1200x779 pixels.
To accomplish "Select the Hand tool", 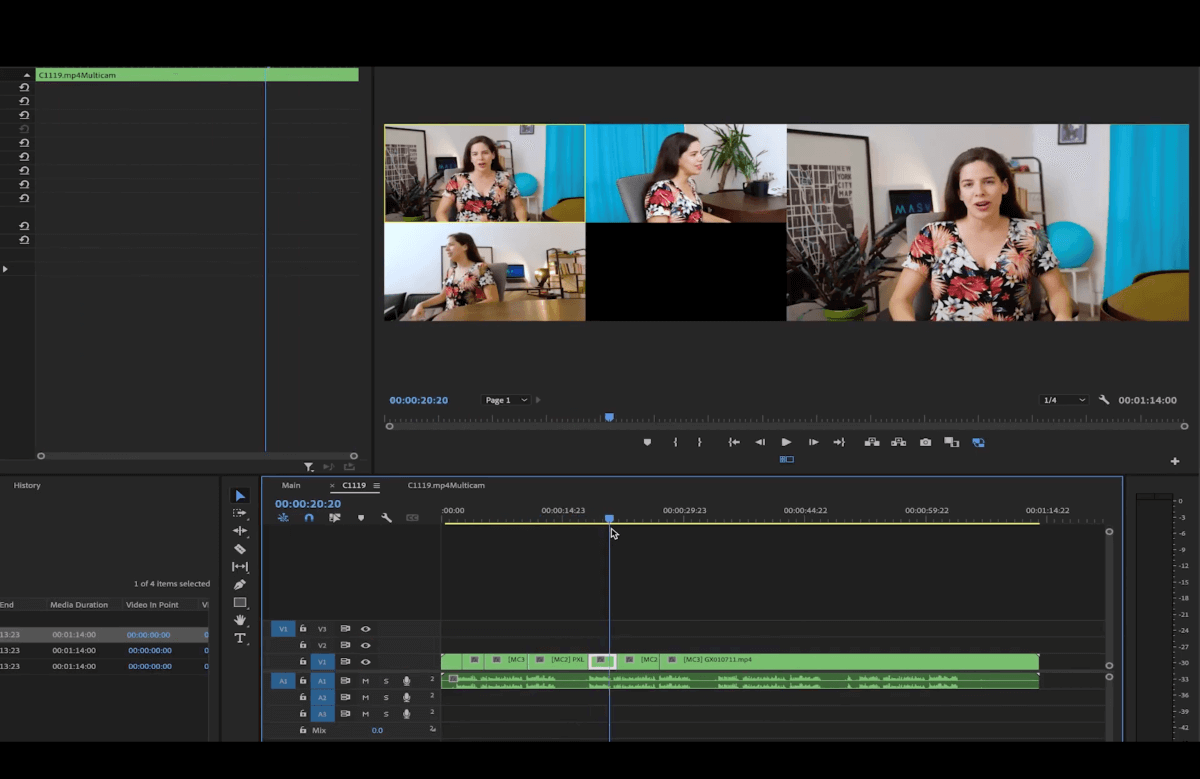I will (240, 620).
